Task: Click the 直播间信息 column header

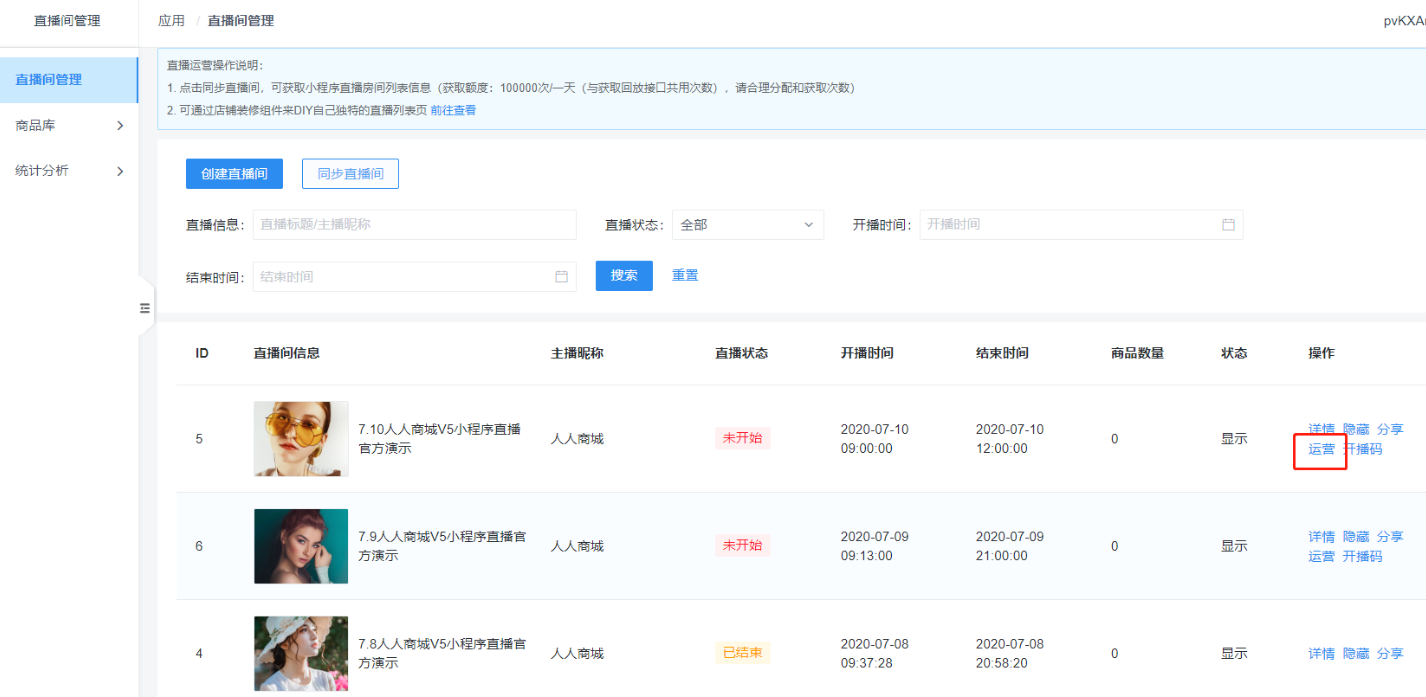Action: [x=287, y=353]
